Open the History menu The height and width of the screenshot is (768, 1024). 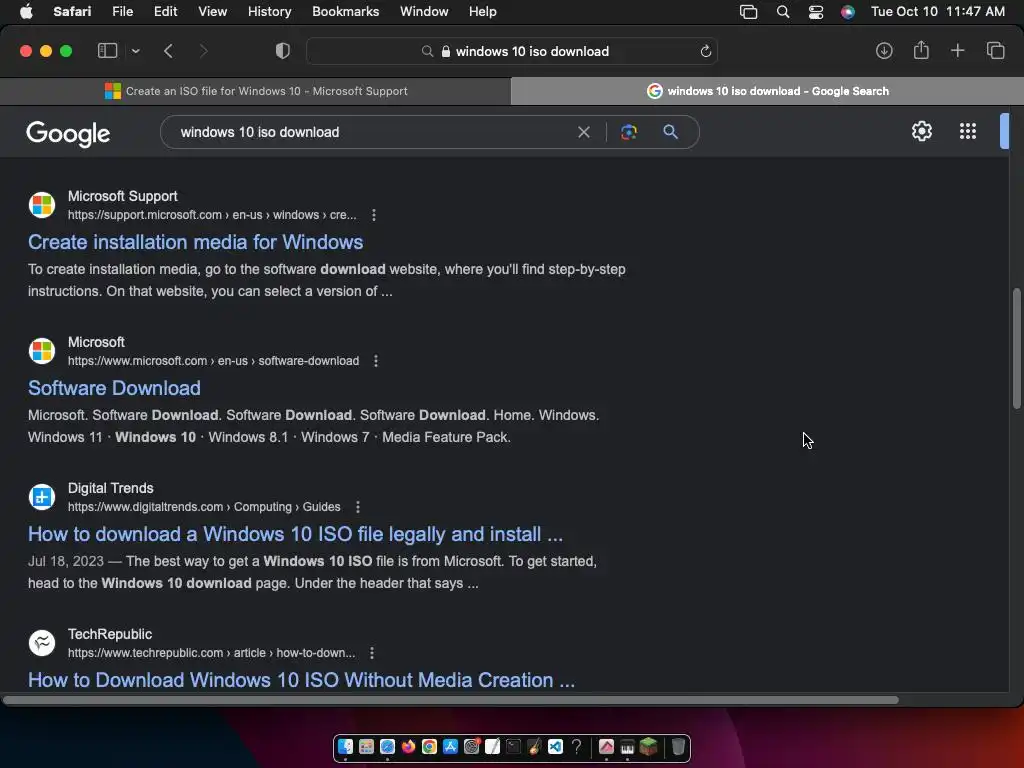[x=269, y=12]
